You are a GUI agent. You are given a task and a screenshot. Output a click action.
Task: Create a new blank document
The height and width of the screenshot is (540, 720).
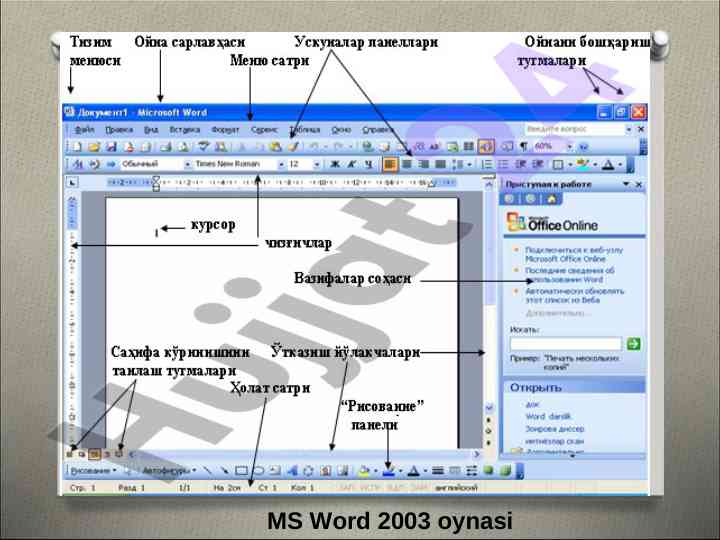(77, 147)
